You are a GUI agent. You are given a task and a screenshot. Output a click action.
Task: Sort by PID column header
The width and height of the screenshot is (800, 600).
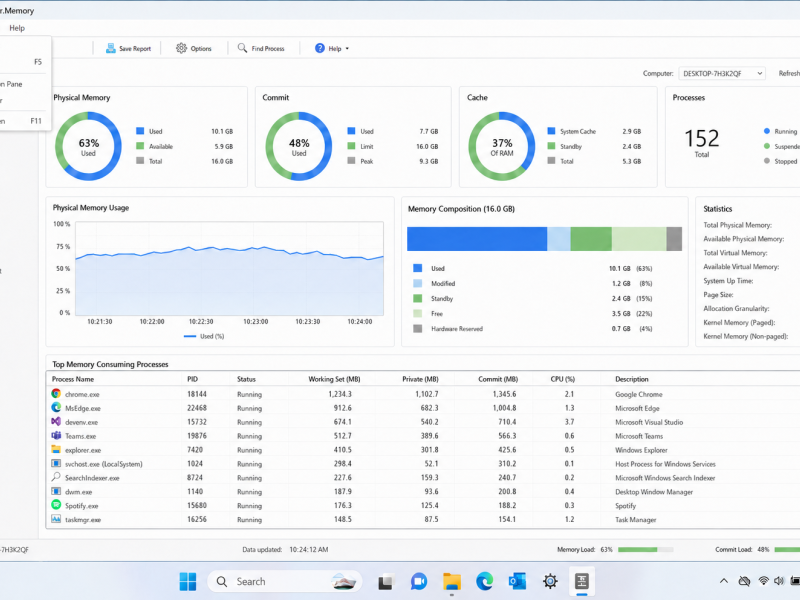(x=192, y=379)
